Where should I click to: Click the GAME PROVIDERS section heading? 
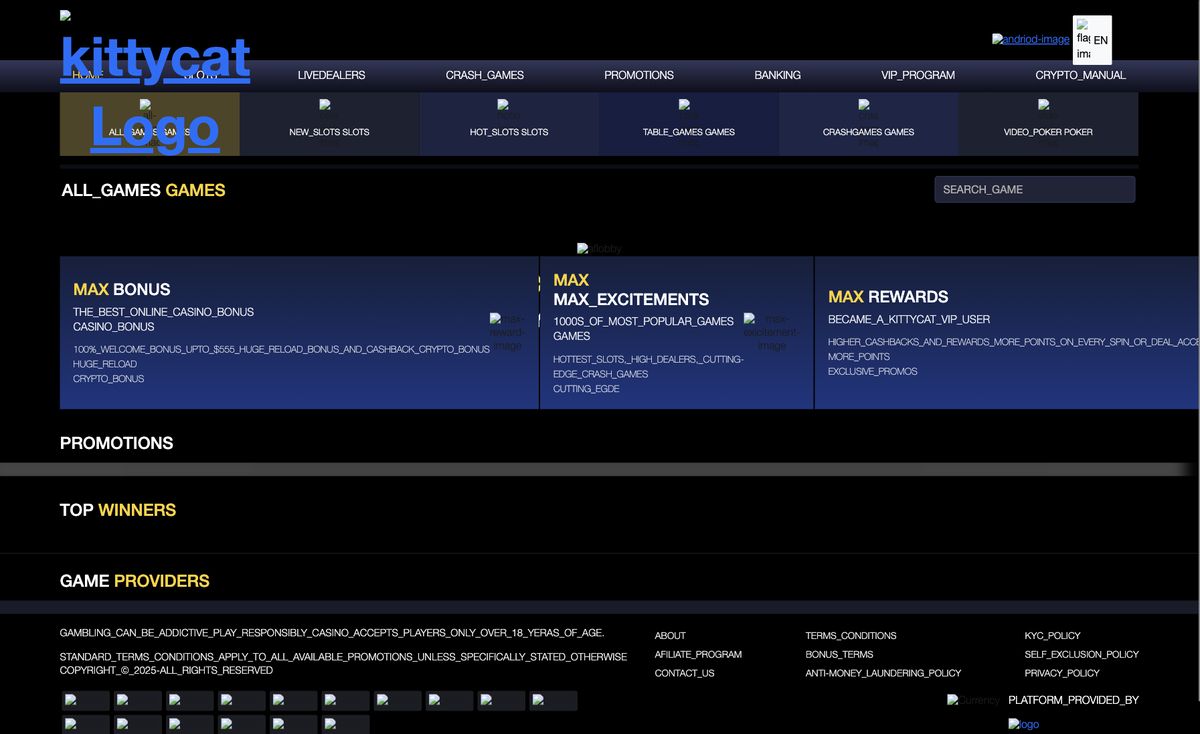[x=135, y=581]
